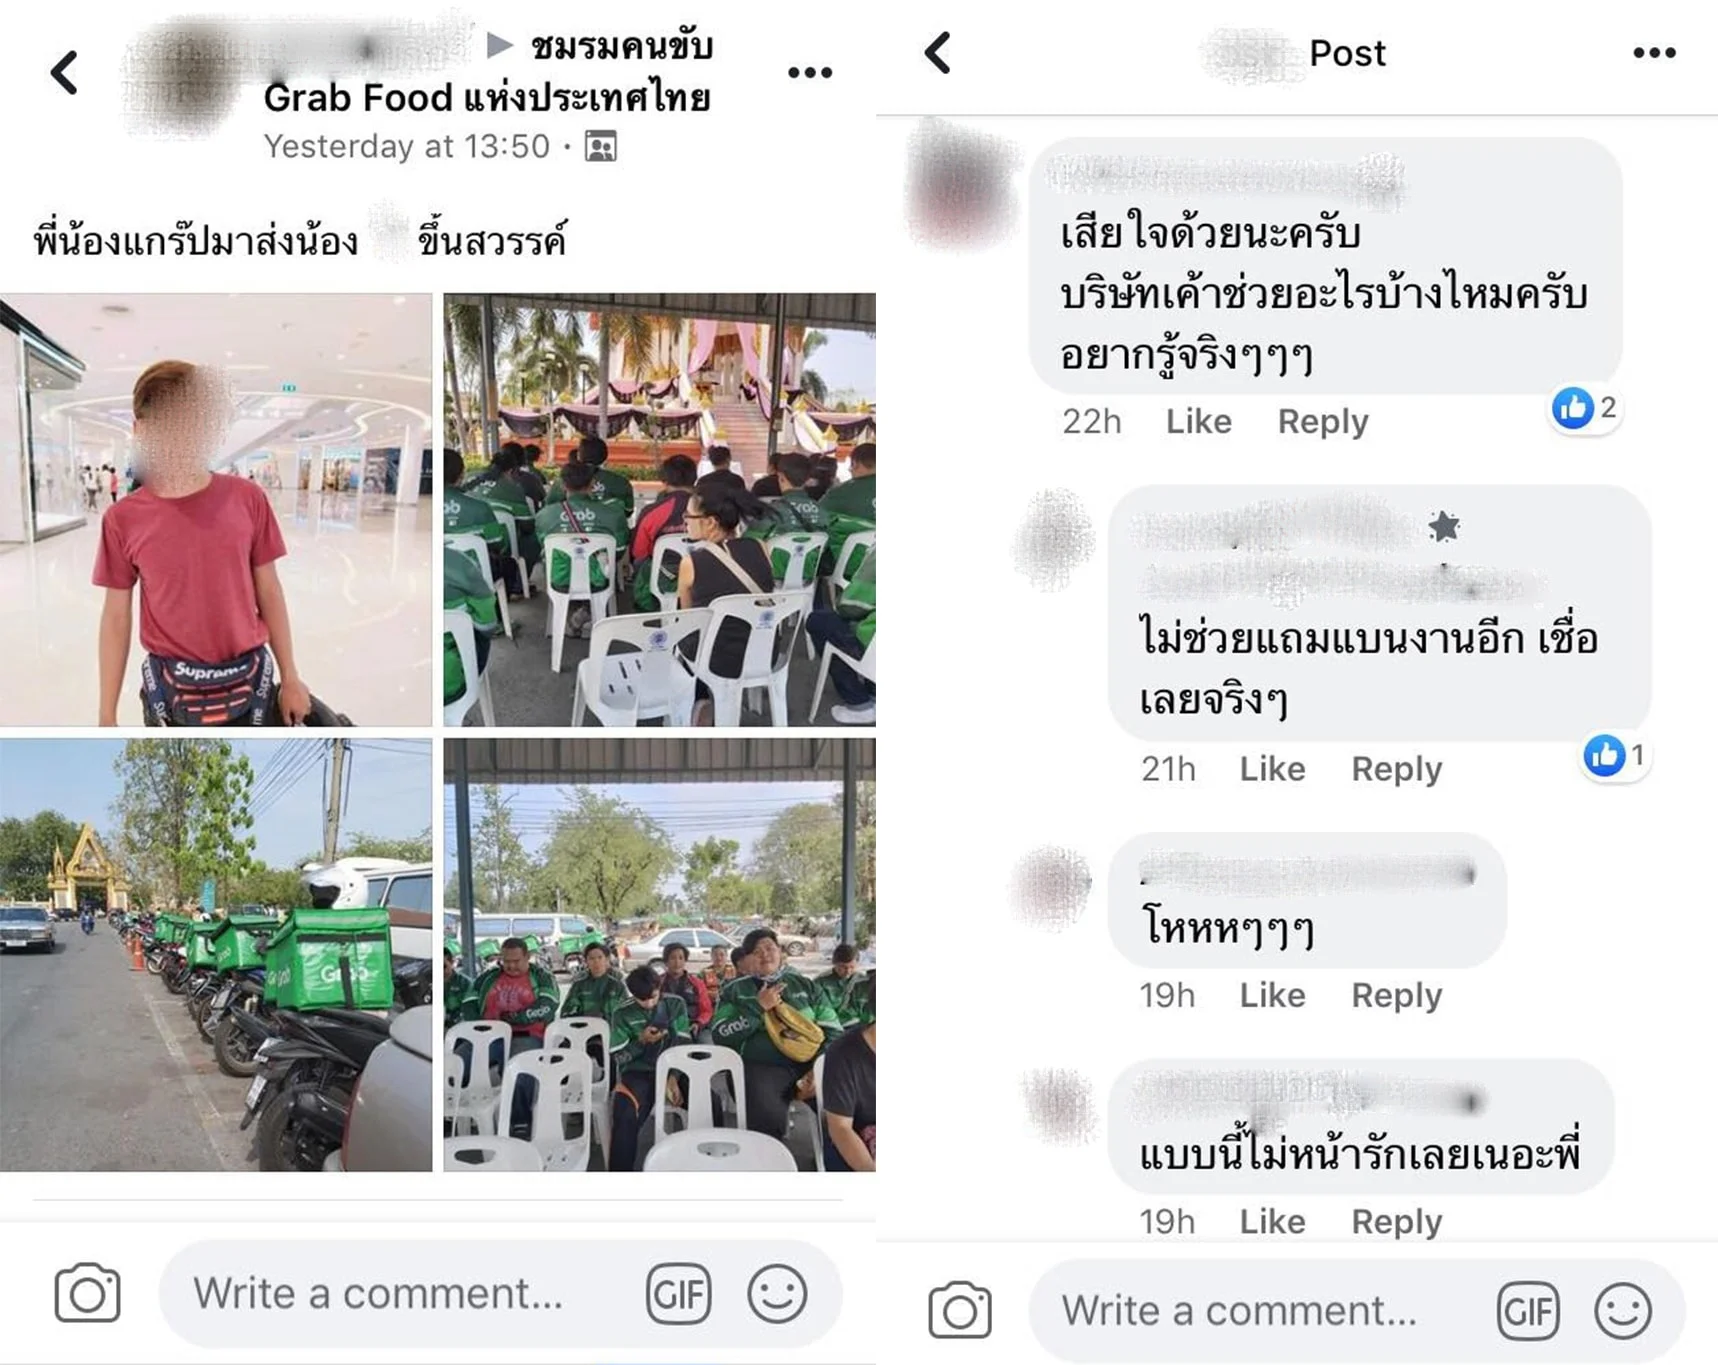The width and height of the screenshot is (1718, 1365).
Task: Open emoji picker in right comment bar
Action: point(1622,1311)
